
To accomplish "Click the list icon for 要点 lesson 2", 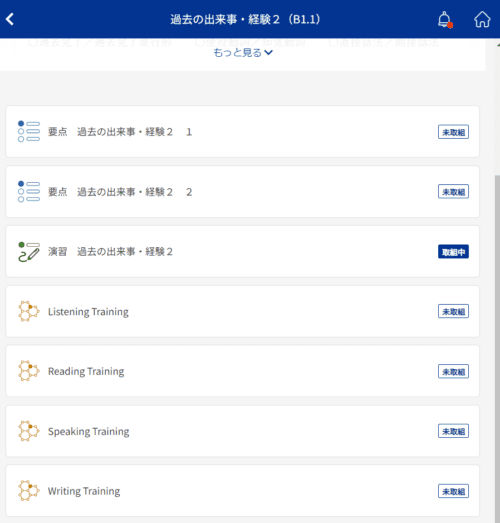I will pos(29,191).
